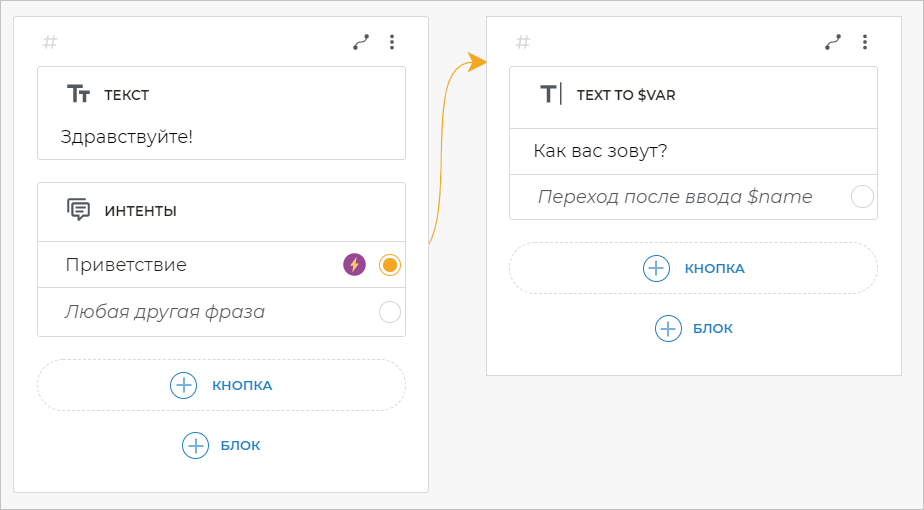Select the orange connector dot for Приветствие
Image resolution: width=924 pixels, height=510 pixels.
390,265
